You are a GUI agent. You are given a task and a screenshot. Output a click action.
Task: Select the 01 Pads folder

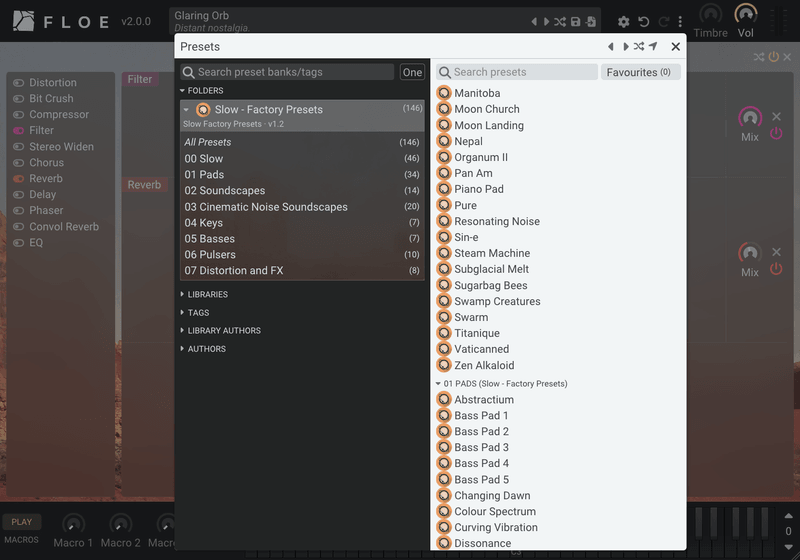coord(302,174)
